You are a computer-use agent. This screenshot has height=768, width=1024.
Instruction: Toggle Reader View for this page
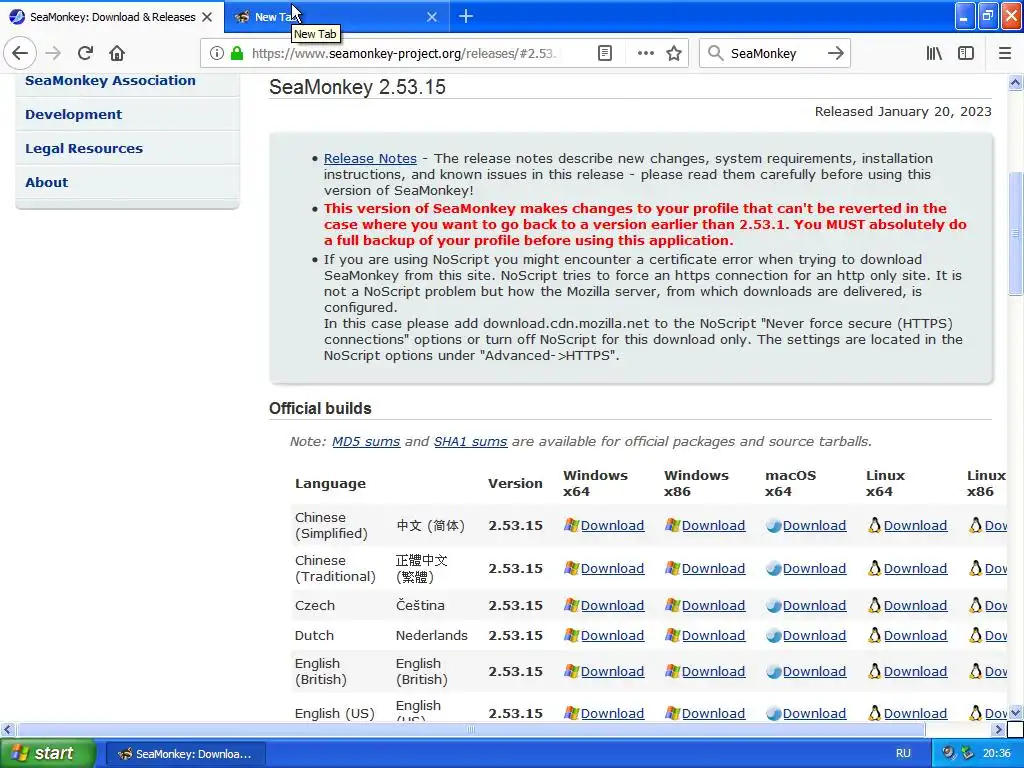[x=605, y=53]
